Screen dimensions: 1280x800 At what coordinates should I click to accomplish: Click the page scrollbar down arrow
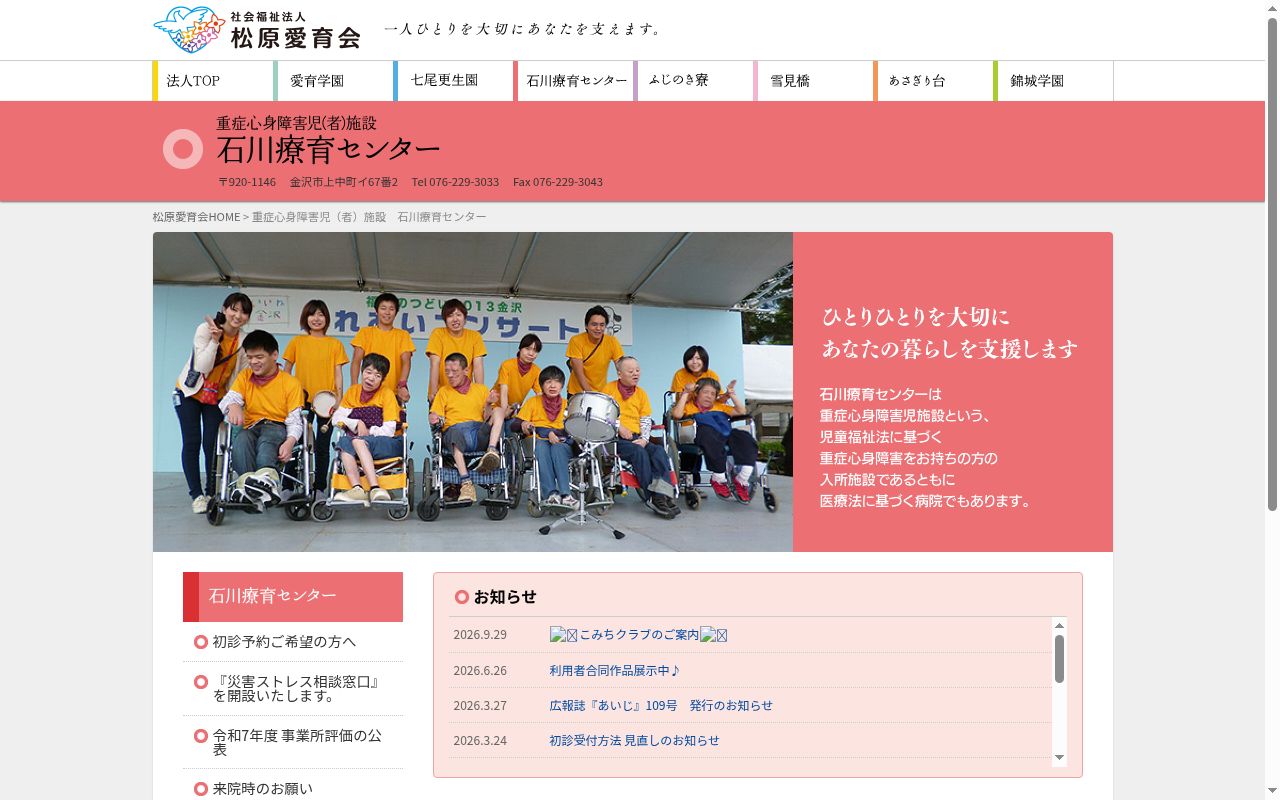tap(1272, 792)
